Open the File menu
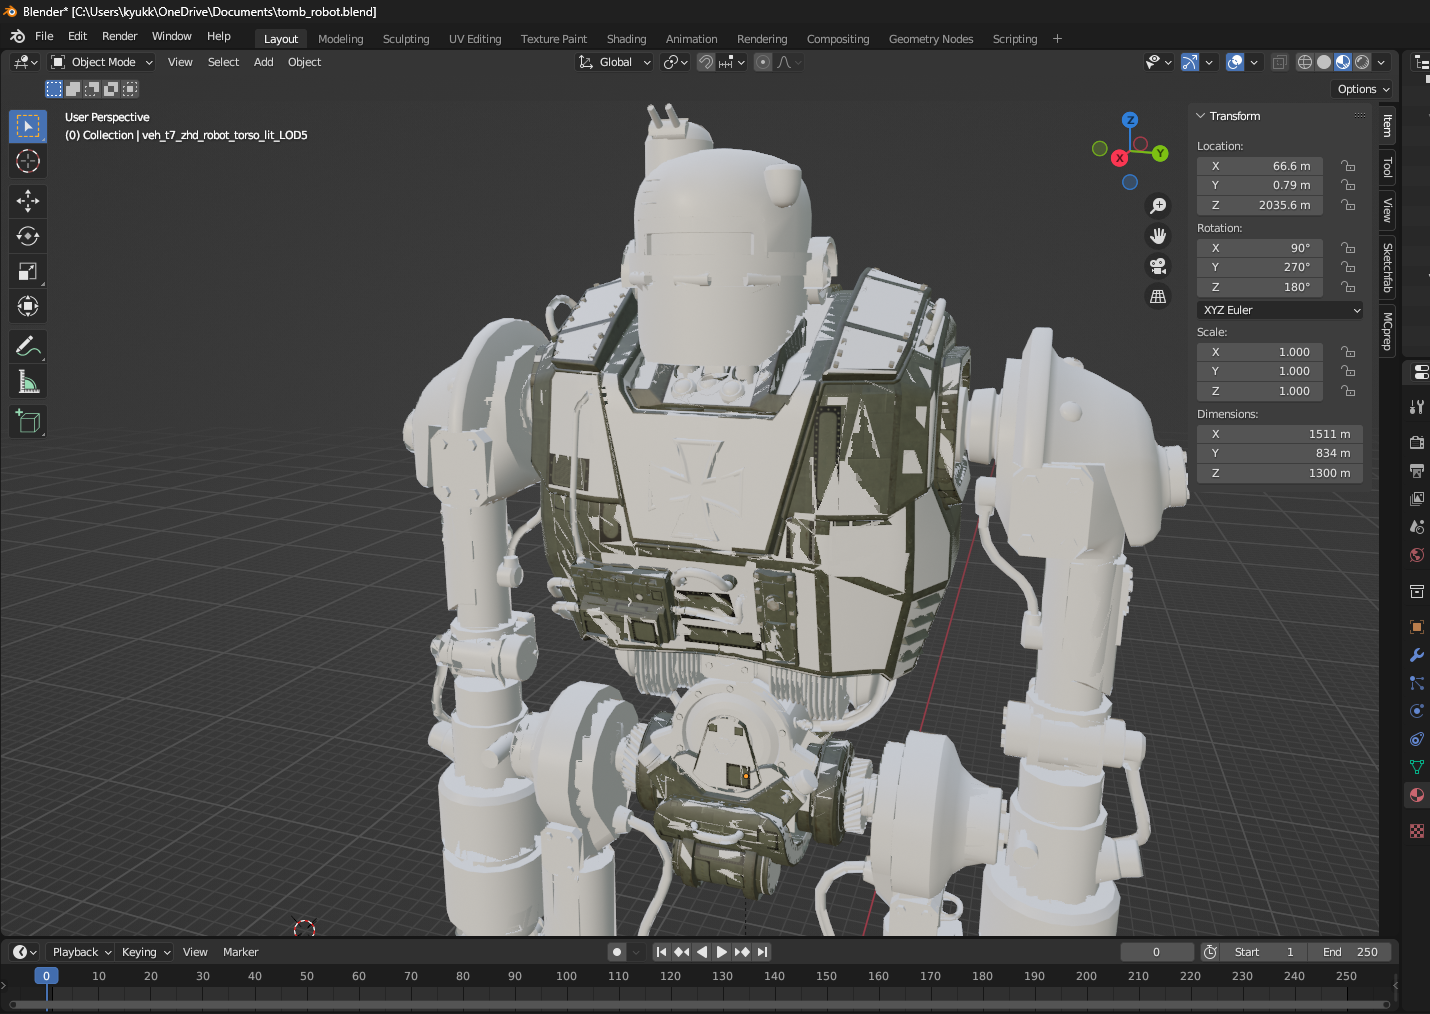This screenshot has width=1430, height=1014. click(44, 36)
